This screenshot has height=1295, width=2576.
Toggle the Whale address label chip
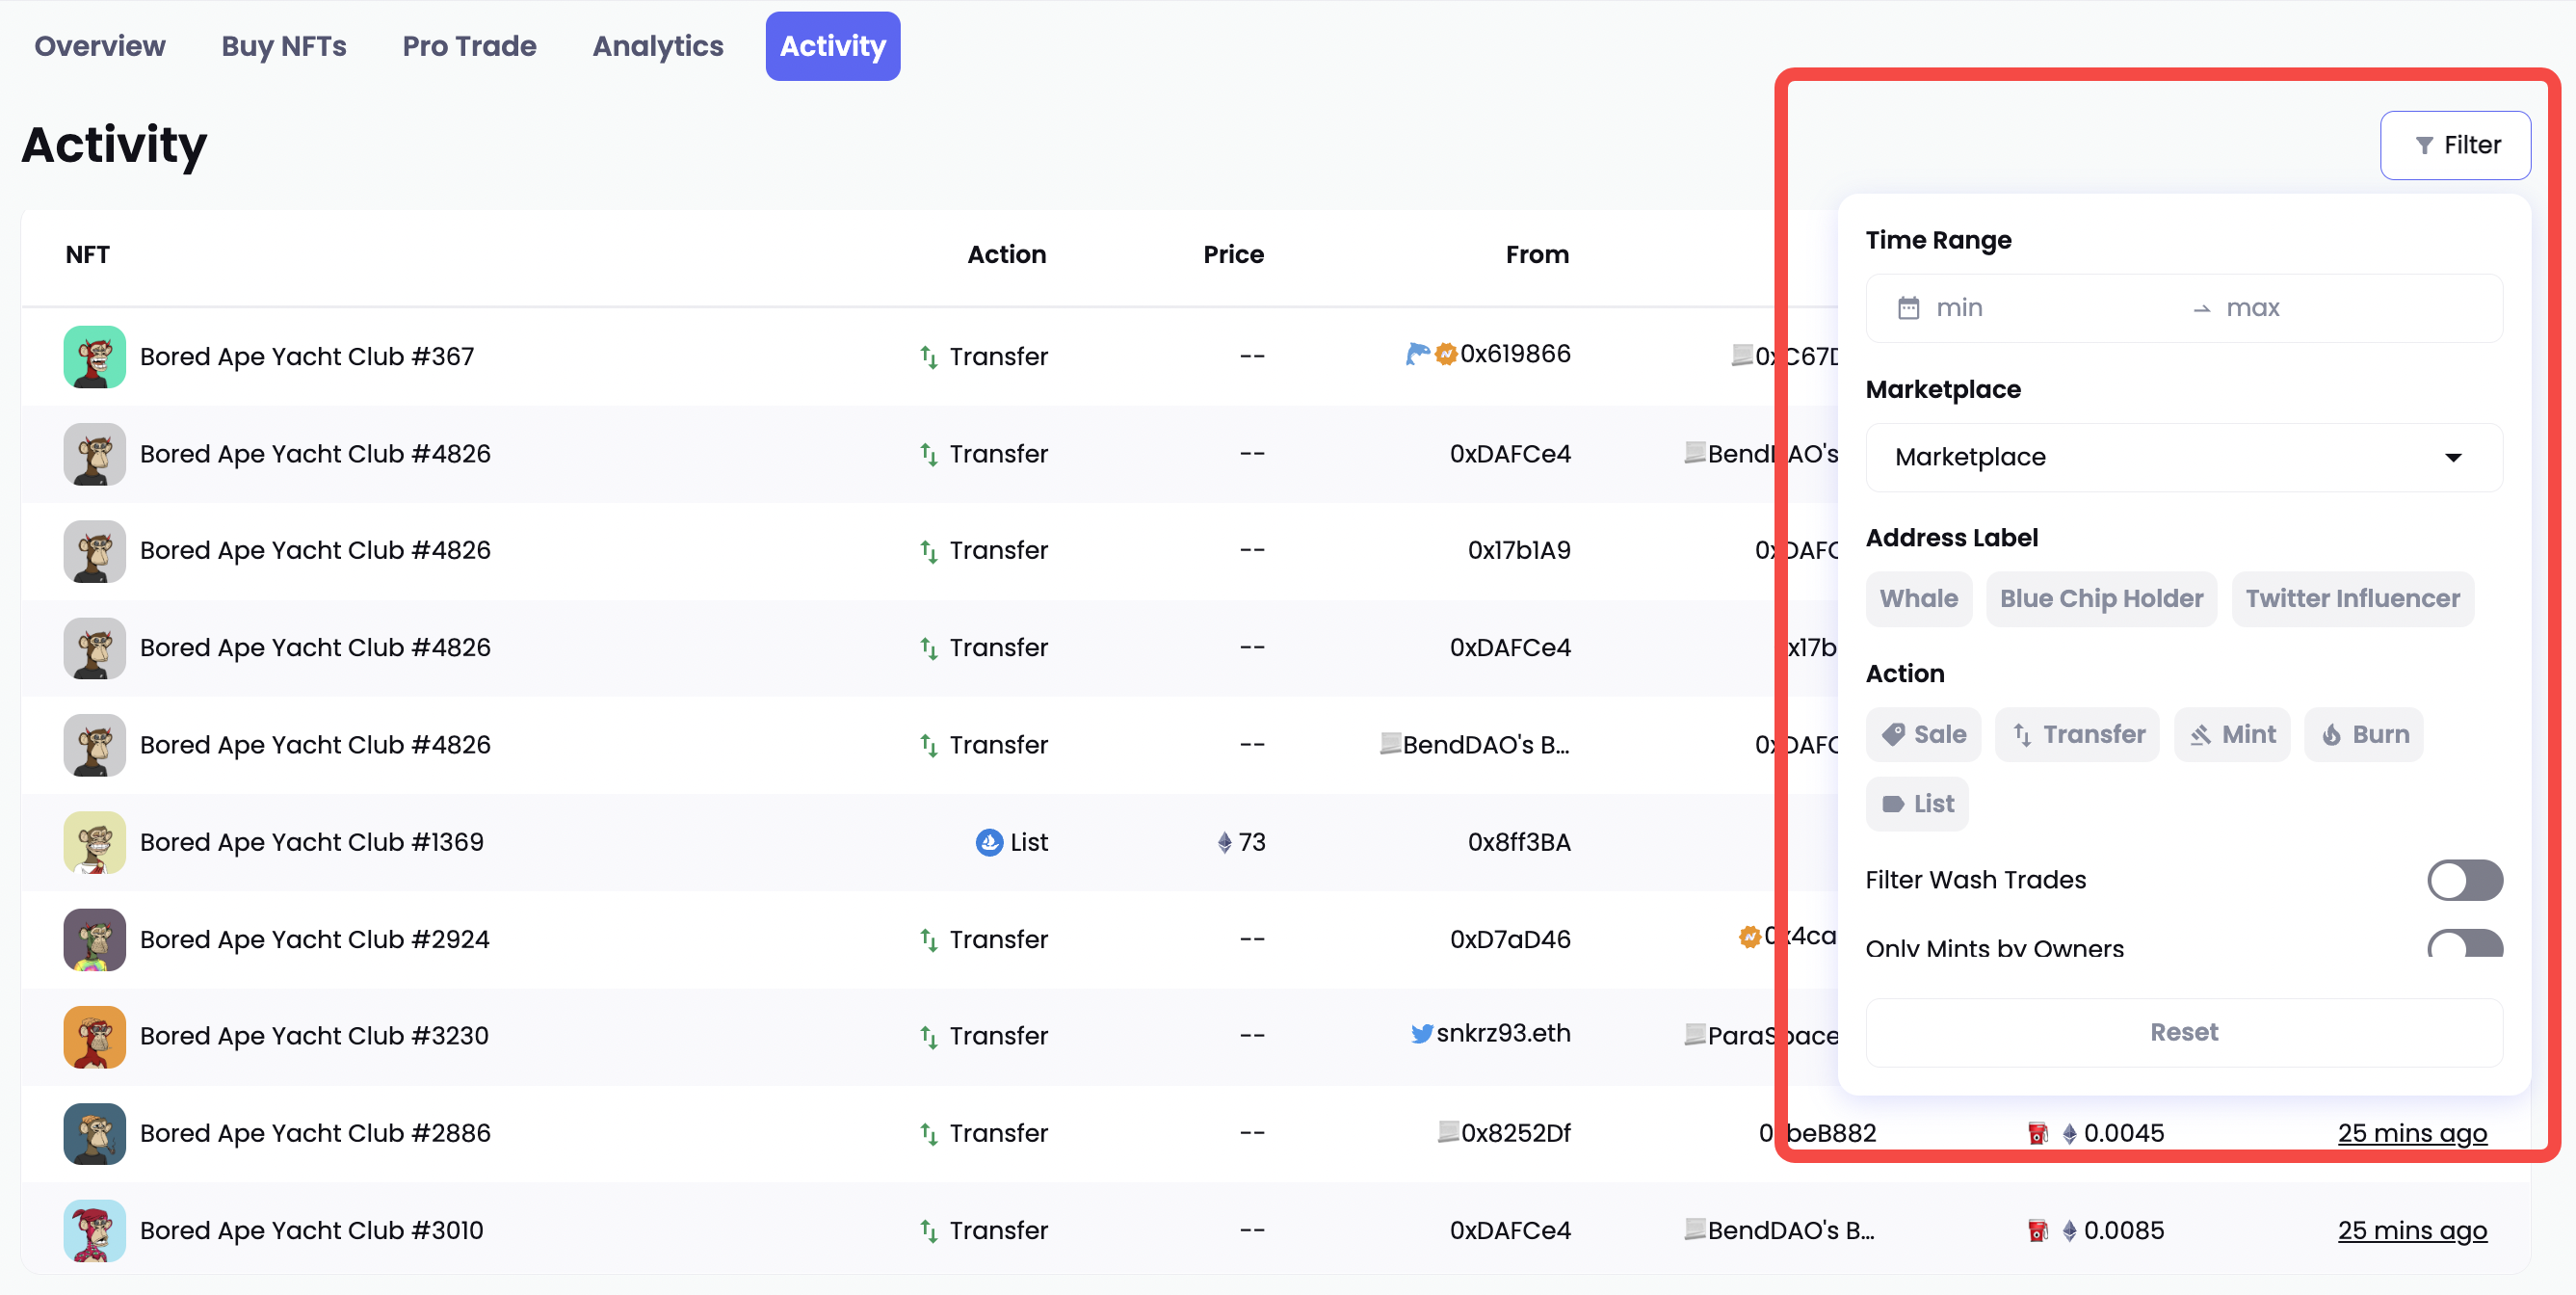click(x=1918, y=599)
